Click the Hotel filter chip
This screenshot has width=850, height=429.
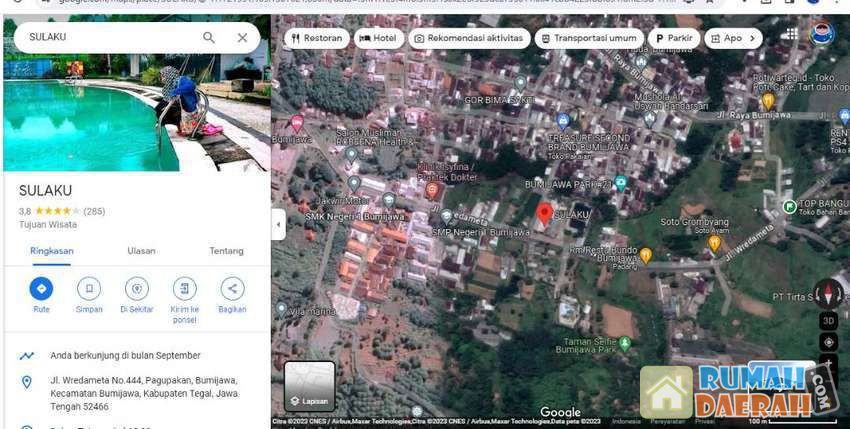tap(377, 38)
